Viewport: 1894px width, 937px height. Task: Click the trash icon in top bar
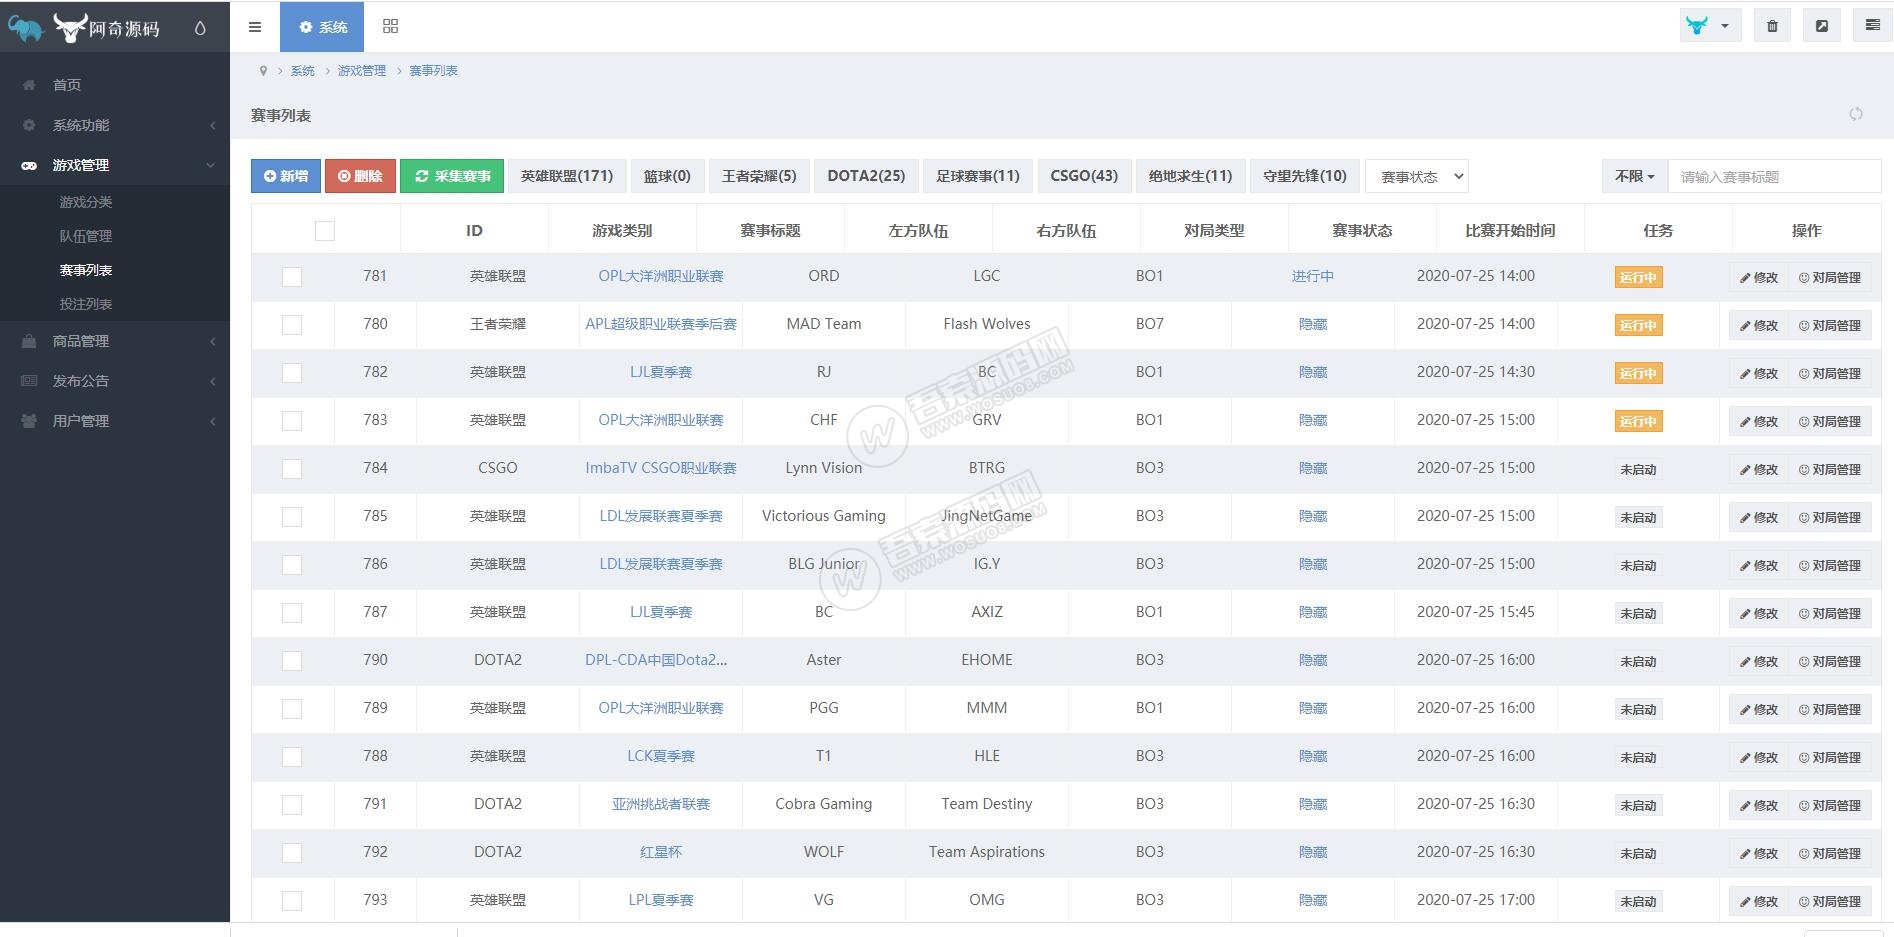click(1772, 26)
